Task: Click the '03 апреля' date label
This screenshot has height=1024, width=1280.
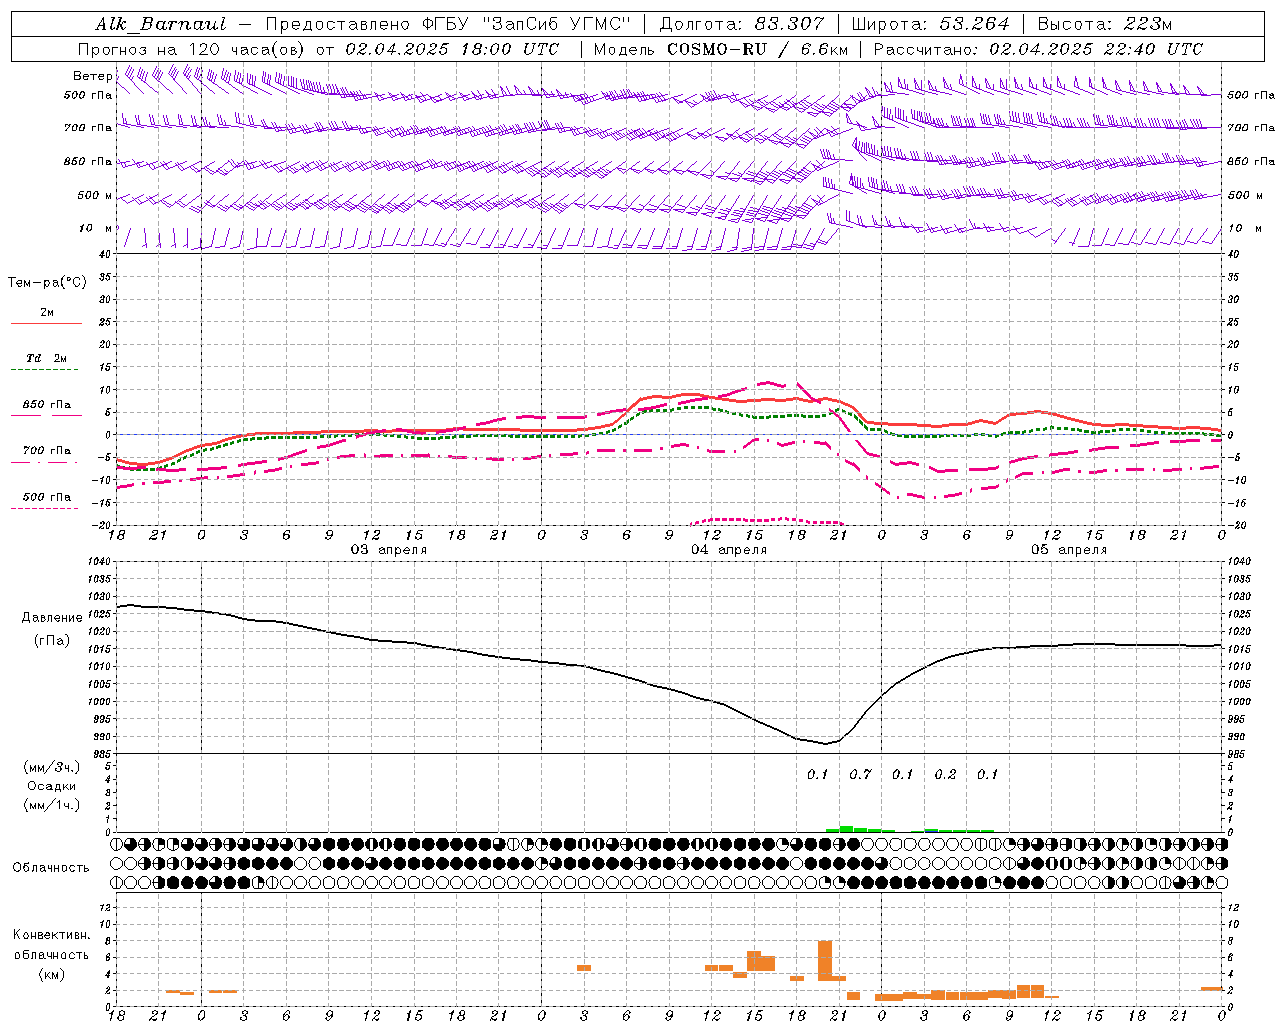Action: [x=388, y=550]
